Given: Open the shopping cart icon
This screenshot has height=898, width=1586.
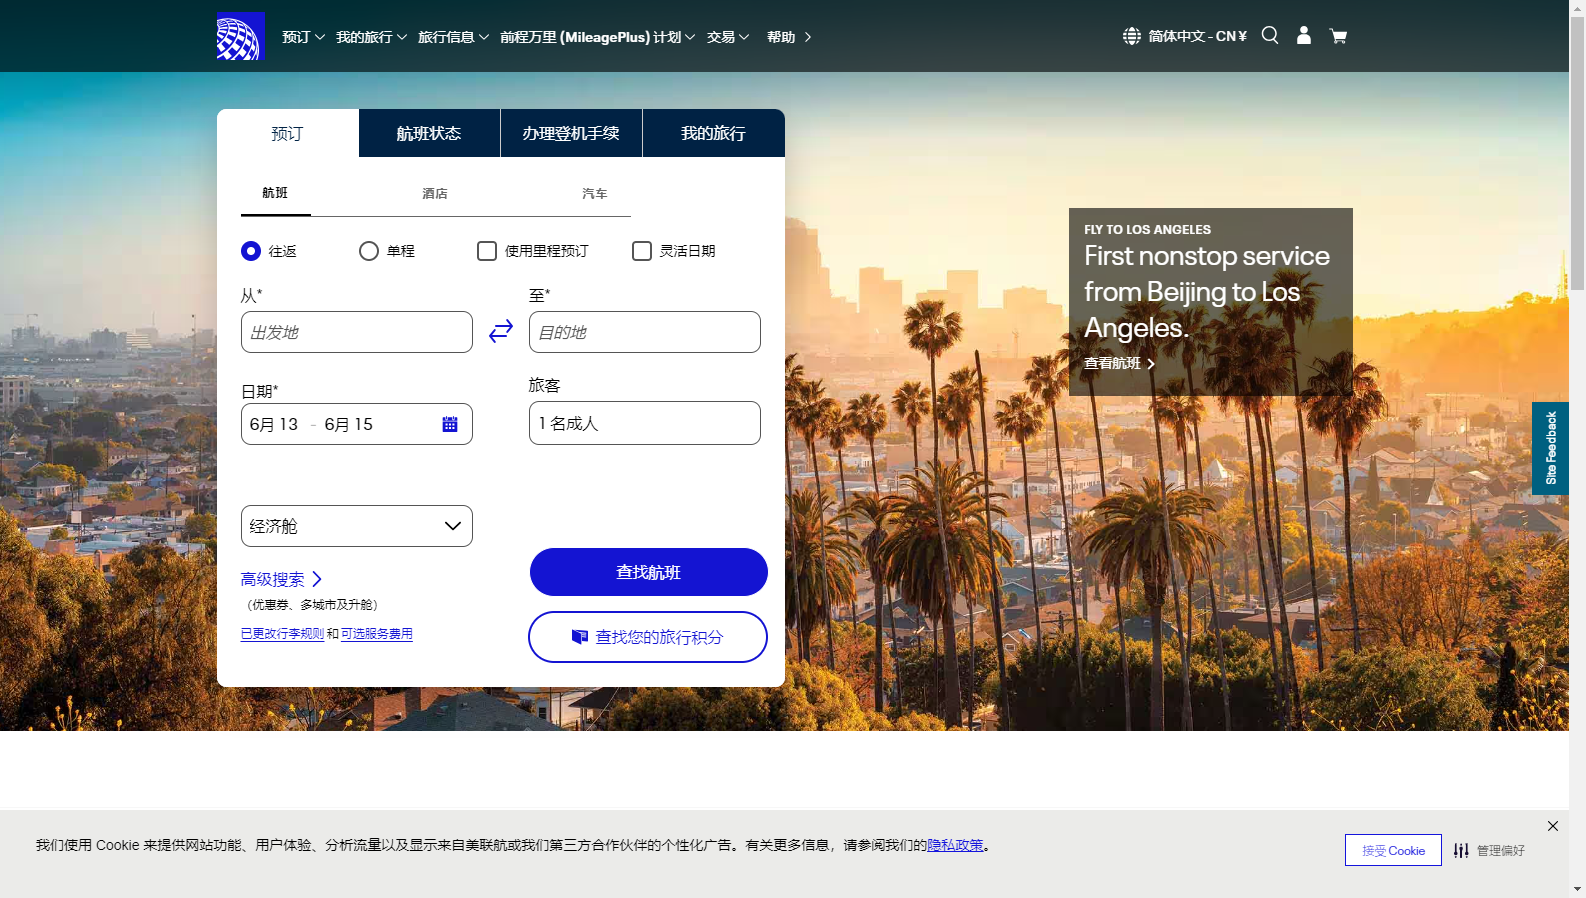Looking at the screenshot, I should [1338, 37].
